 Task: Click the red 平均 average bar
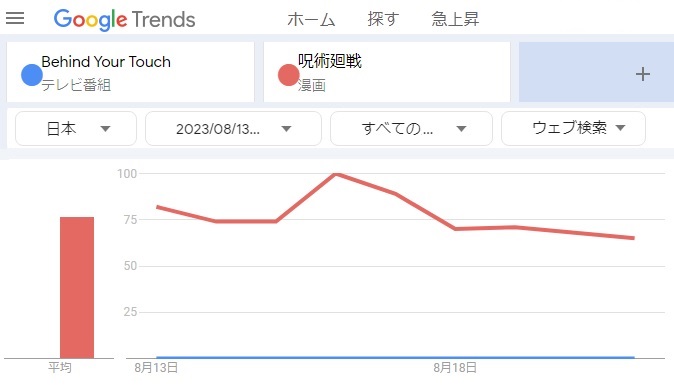coord(77,287)
